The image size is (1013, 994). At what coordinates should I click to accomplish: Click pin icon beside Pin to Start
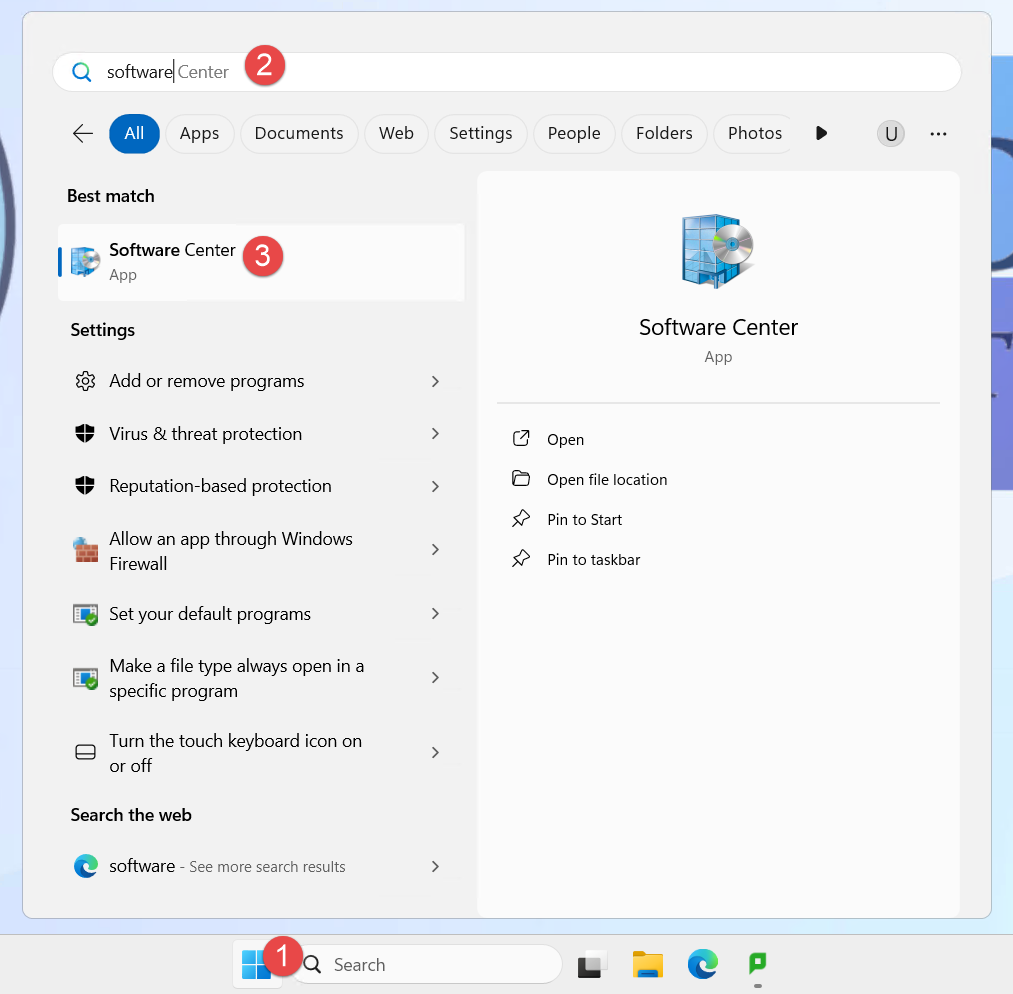(x=521, y=519)
